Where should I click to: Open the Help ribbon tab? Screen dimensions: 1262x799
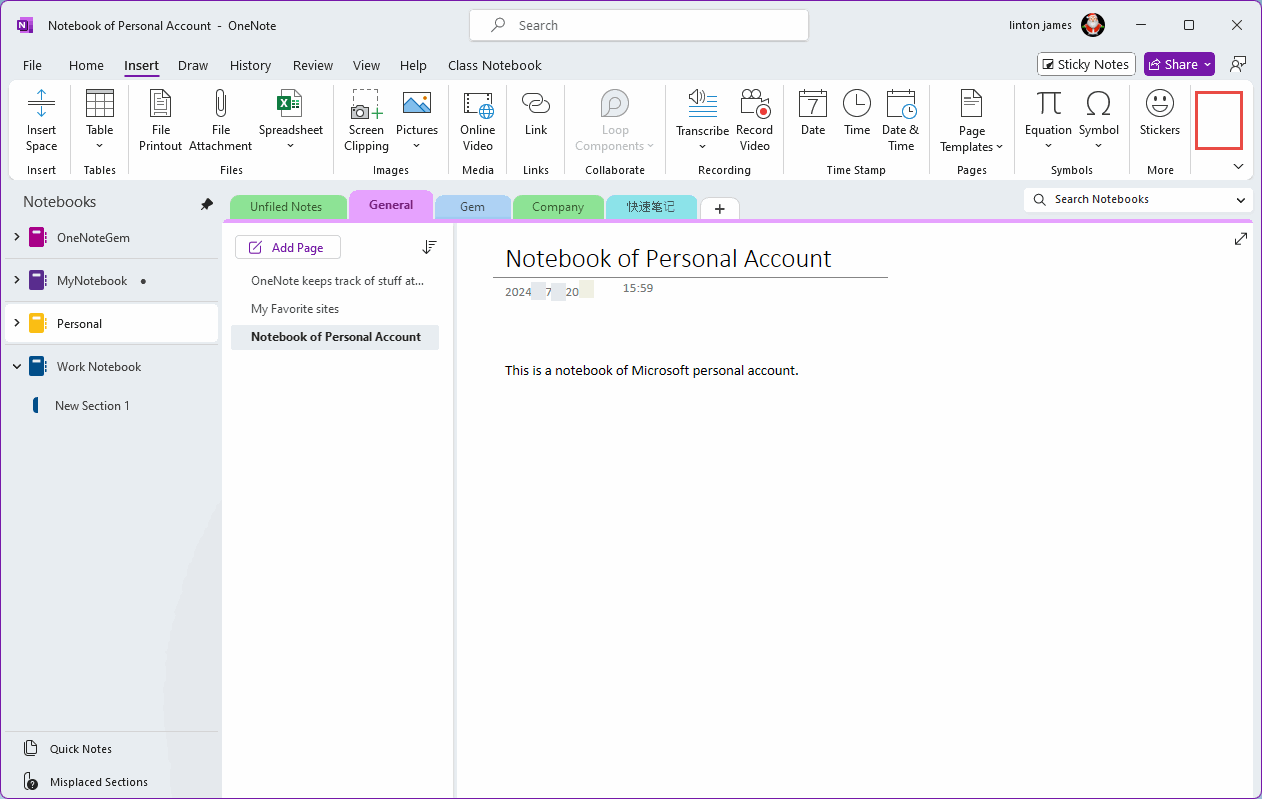[413, 65]
